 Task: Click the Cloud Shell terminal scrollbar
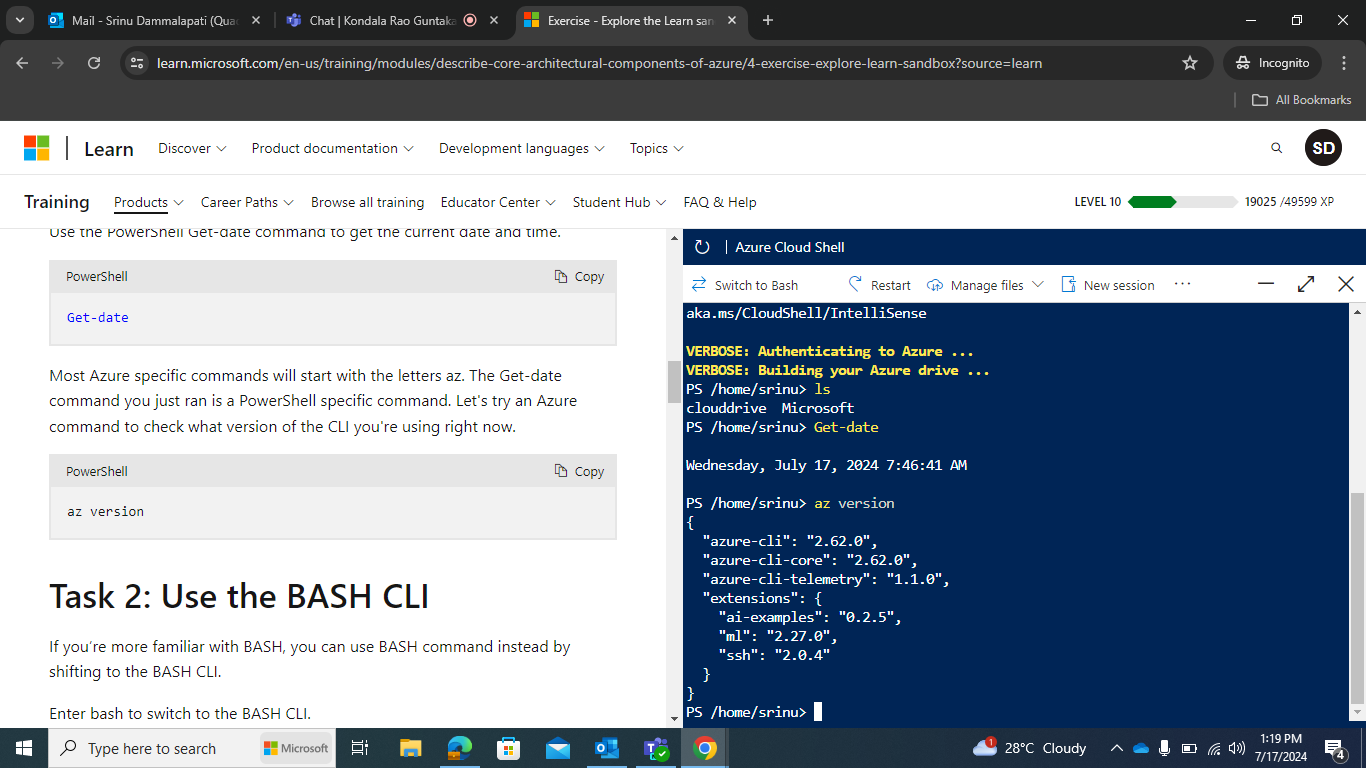click(1357, 599)
